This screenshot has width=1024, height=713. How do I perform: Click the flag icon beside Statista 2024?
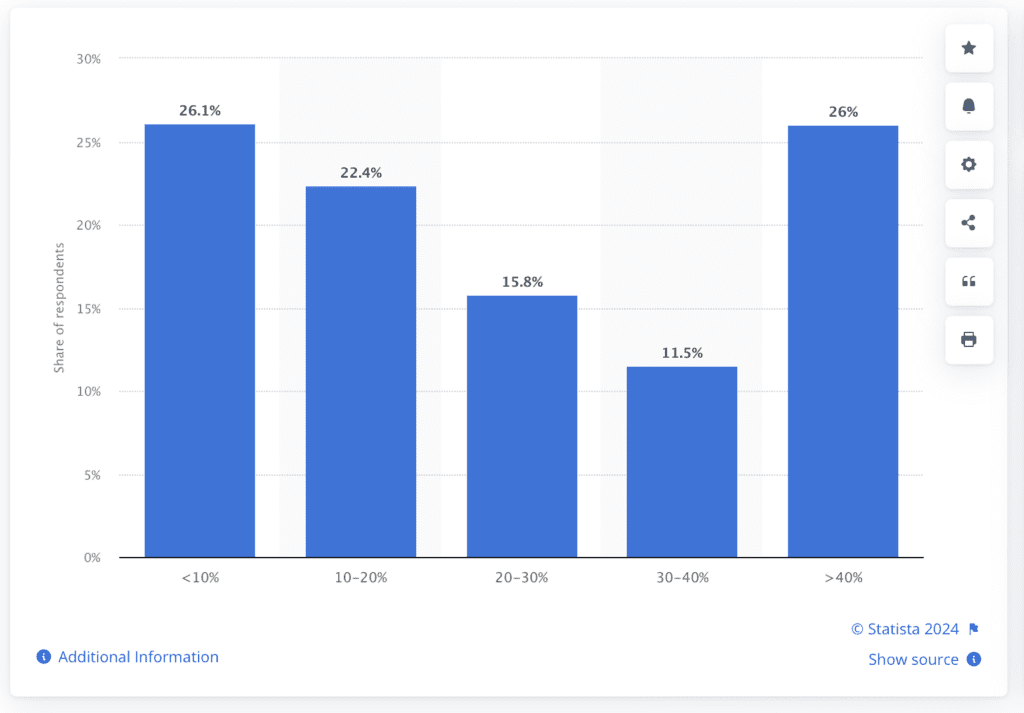(974, 629)
